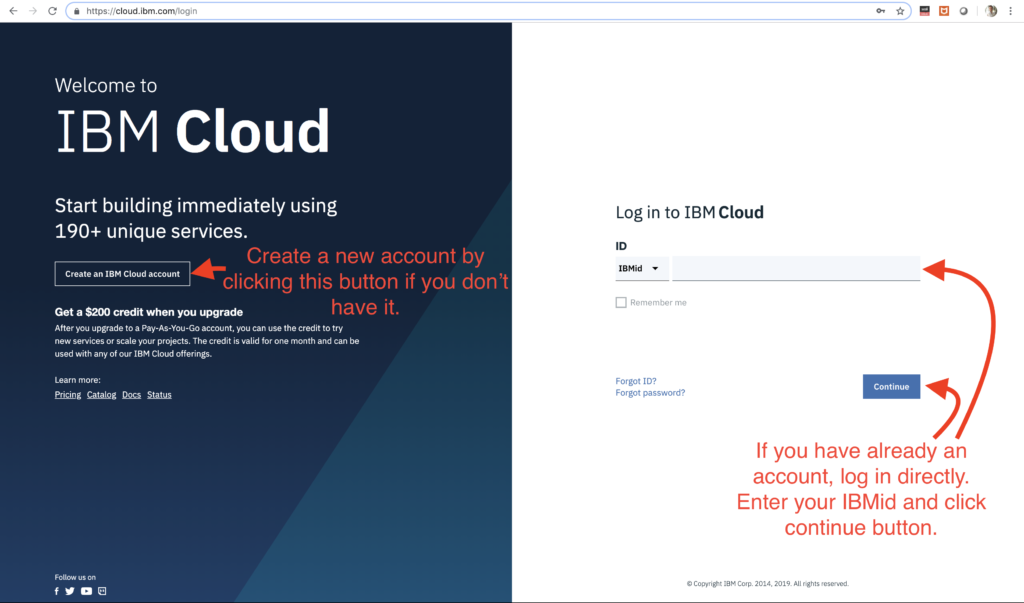Click the browser back arrow
This screenshot has width=1024, height=603.
point(13,11)
